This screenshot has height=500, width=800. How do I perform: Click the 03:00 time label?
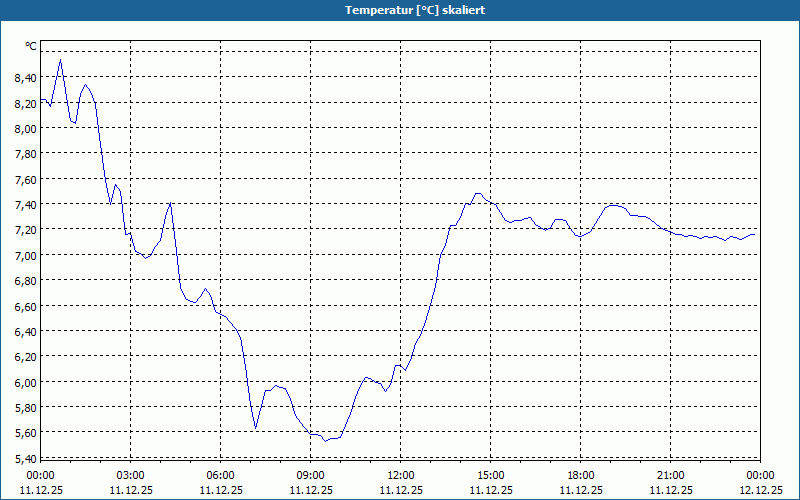[x=131, y=476]
